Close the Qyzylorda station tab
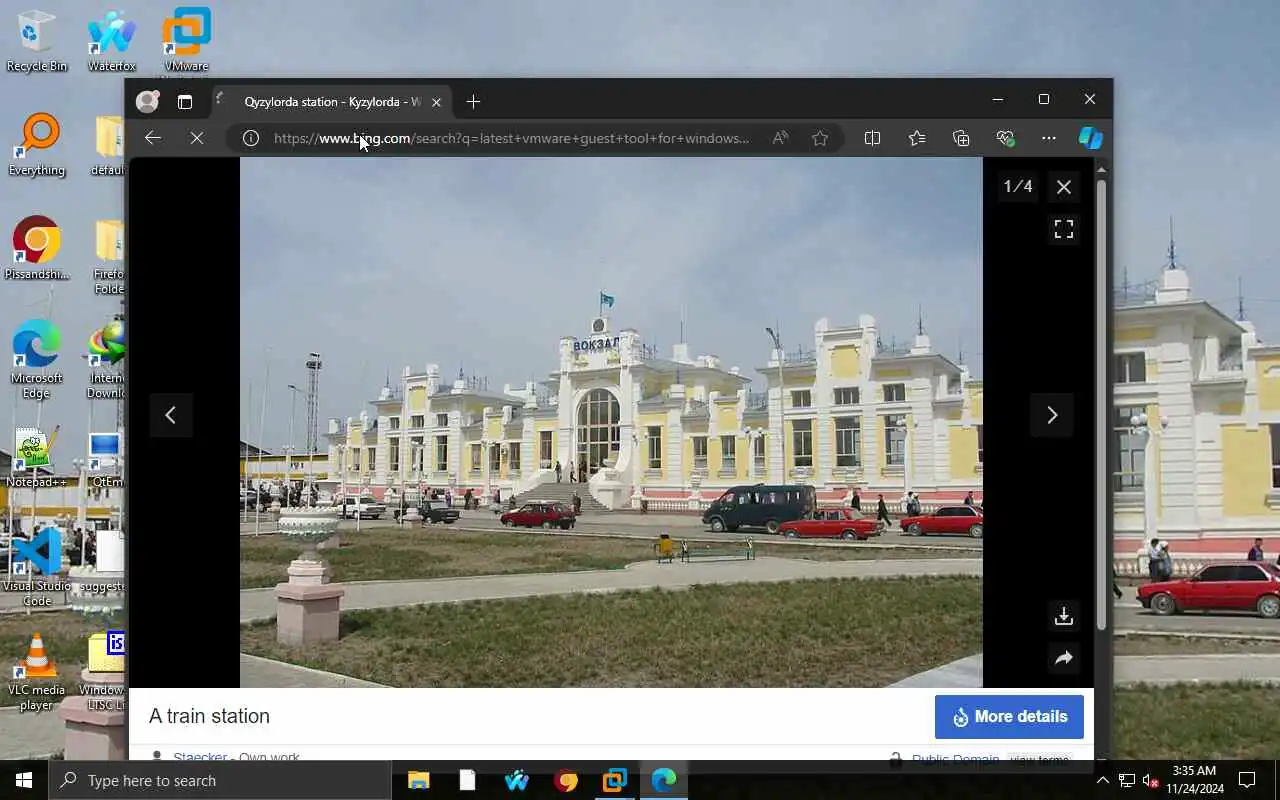1280x800 pixels. [436, 102]
